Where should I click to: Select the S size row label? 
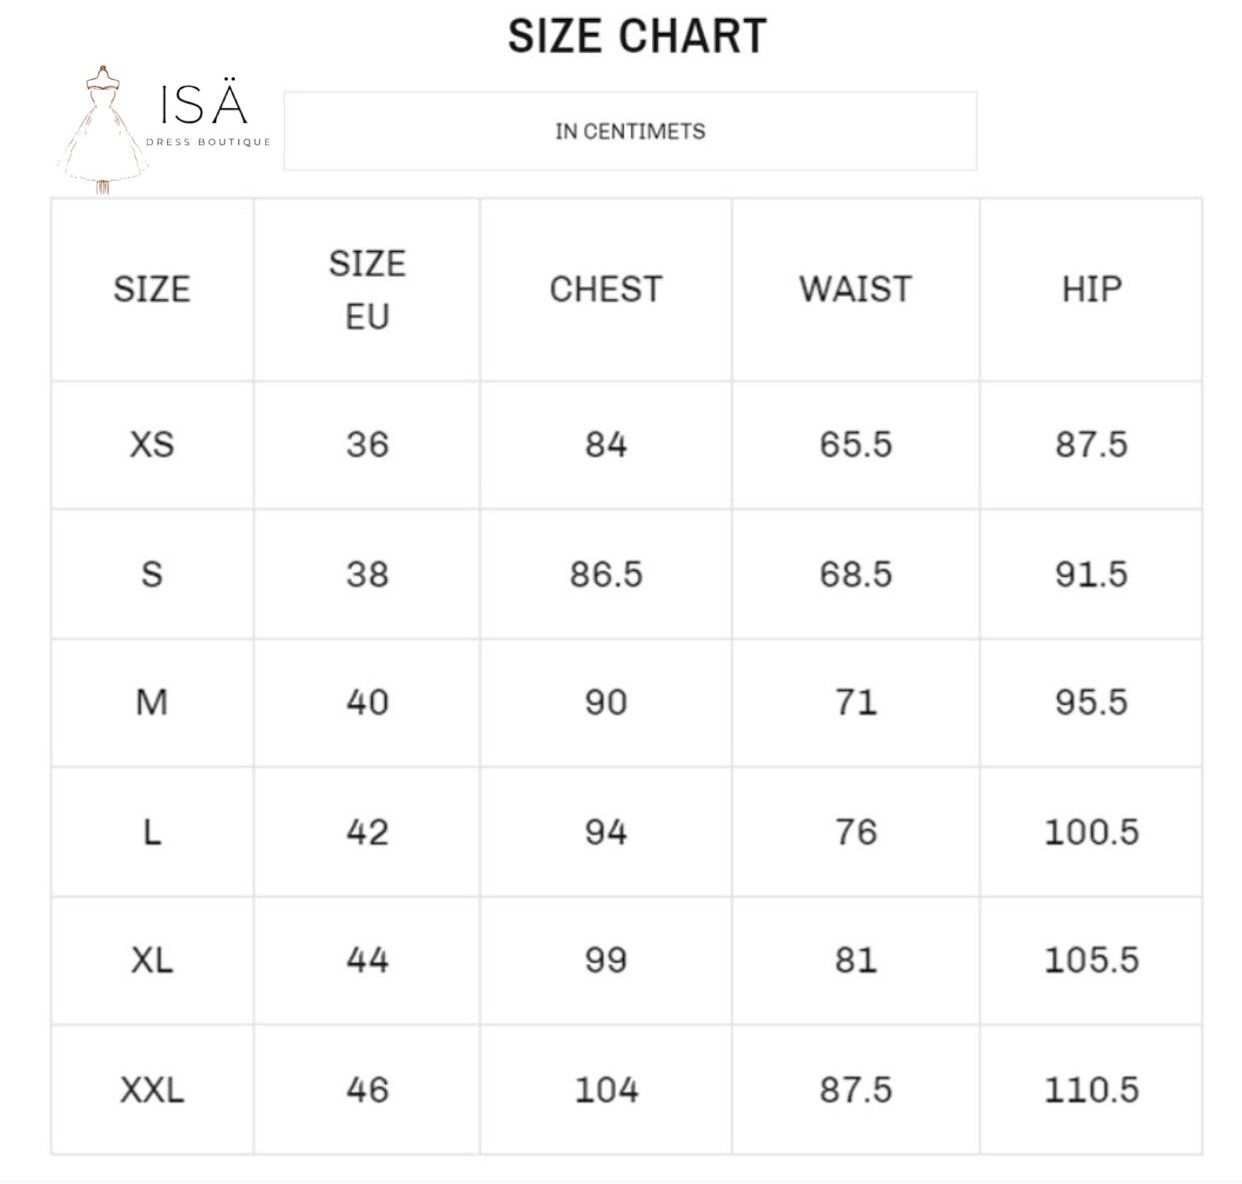point(152,574)
